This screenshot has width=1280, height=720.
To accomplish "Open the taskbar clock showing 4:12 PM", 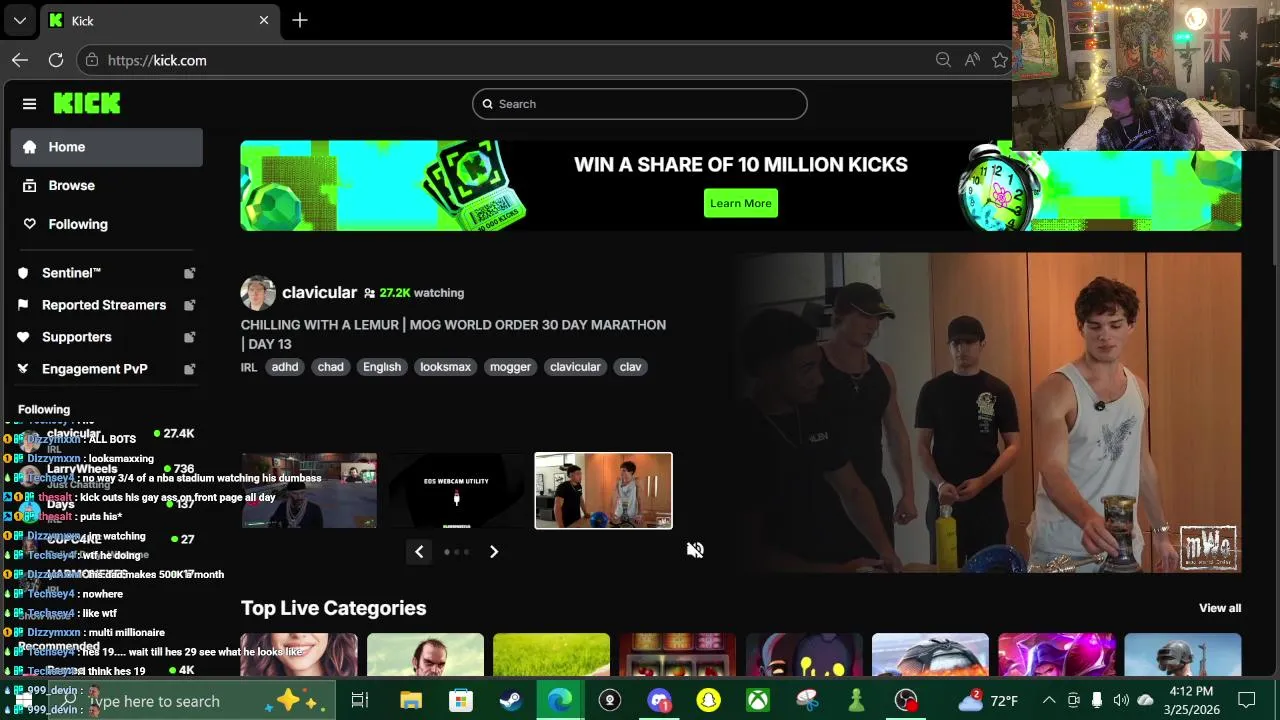I will tap(1191, 701).
